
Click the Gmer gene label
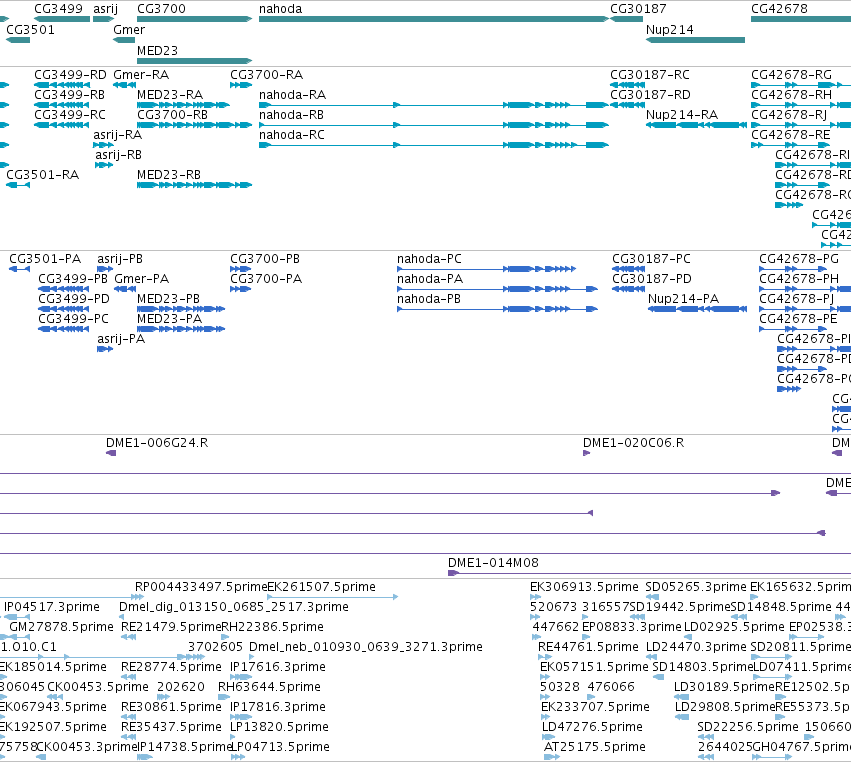point(129,30)
